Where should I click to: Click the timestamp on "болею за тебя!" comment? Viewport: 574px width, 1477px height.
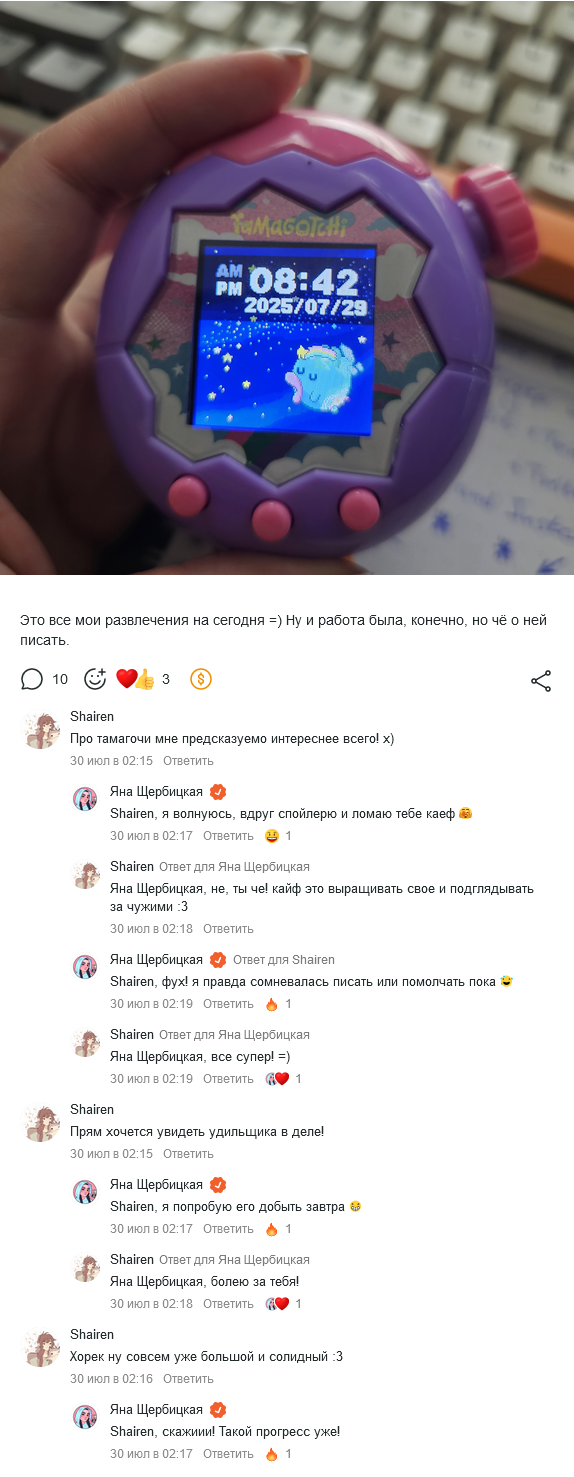point(151,1304)
